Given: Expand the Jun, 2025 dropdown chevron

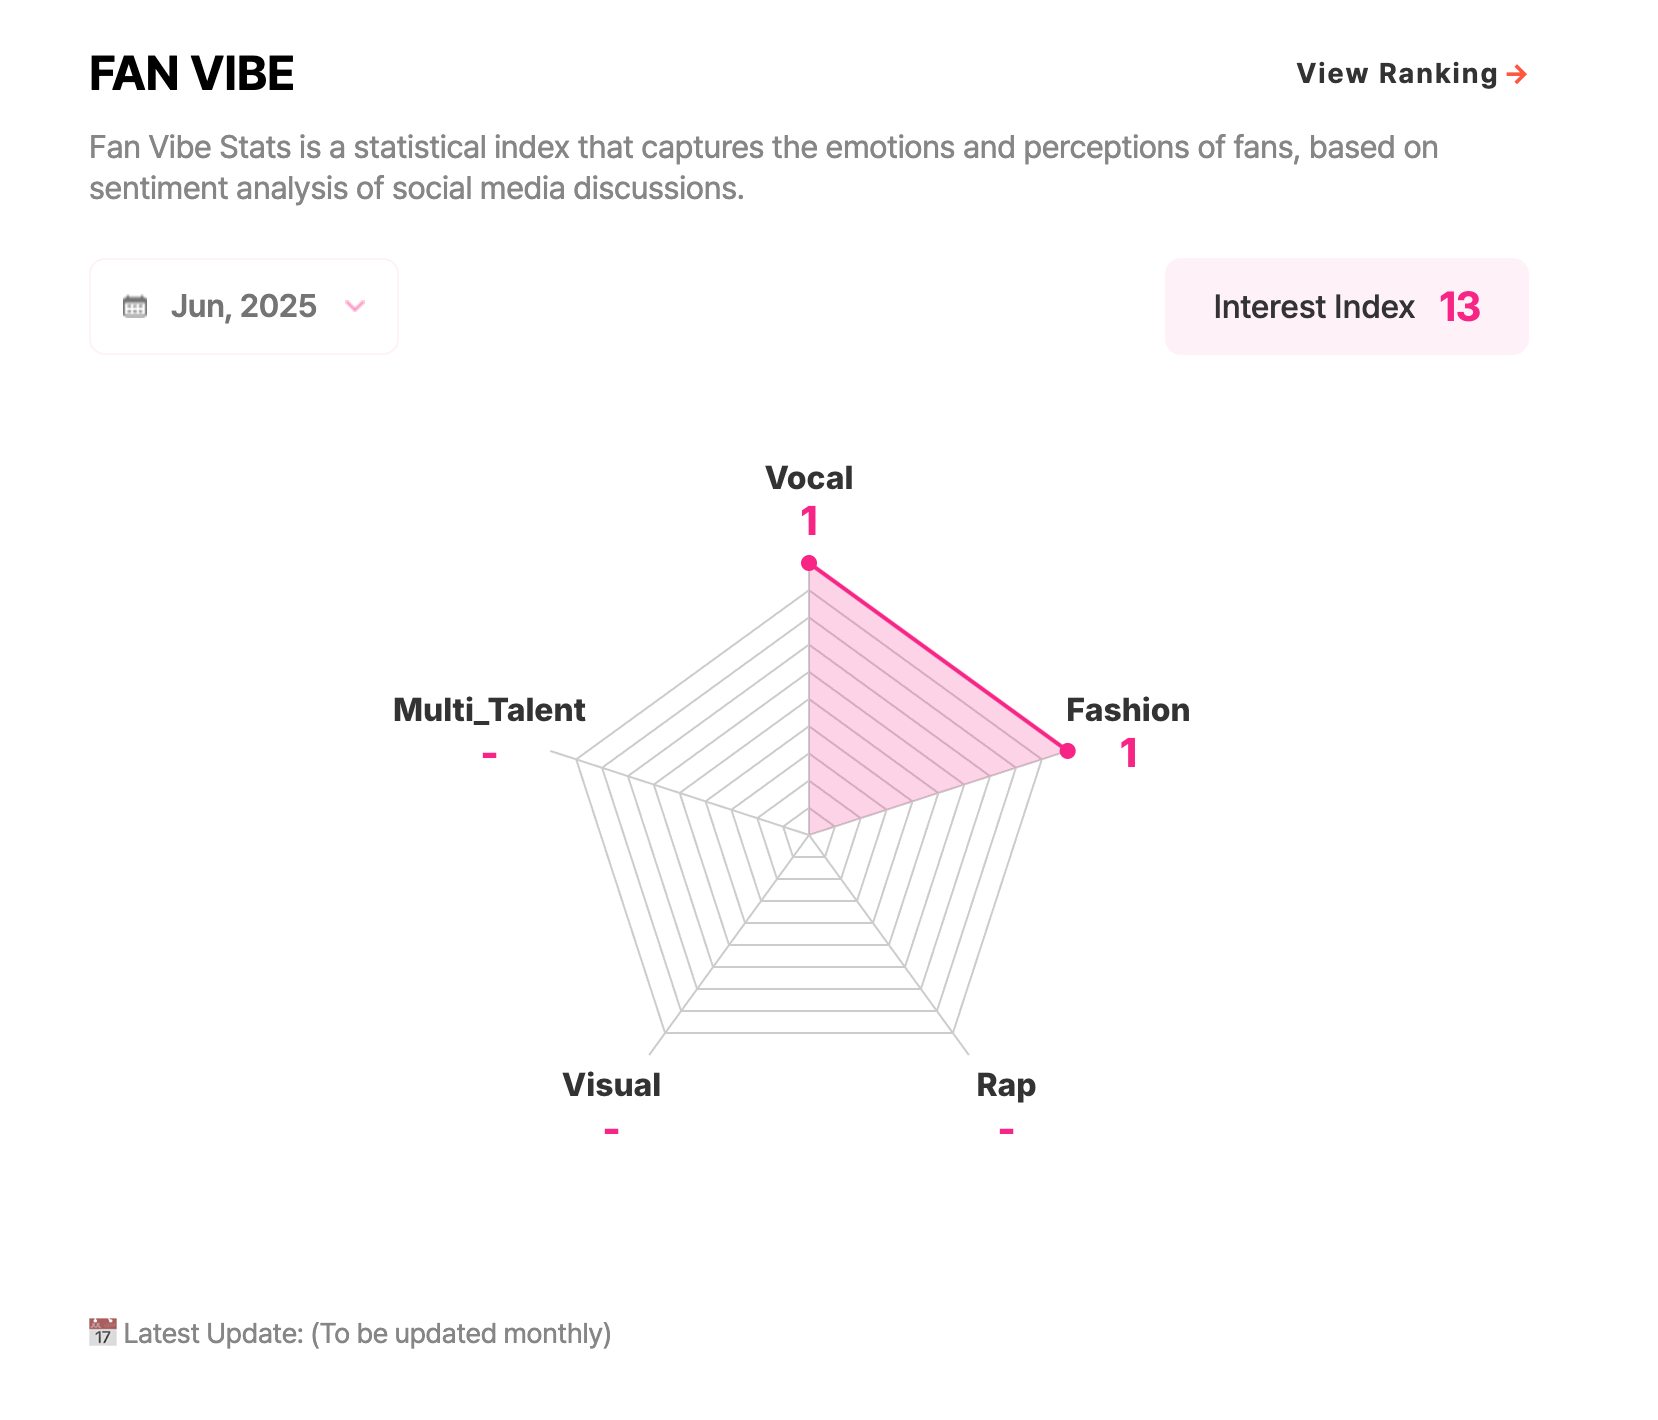Looking at the screenshot, I should 355,306.
